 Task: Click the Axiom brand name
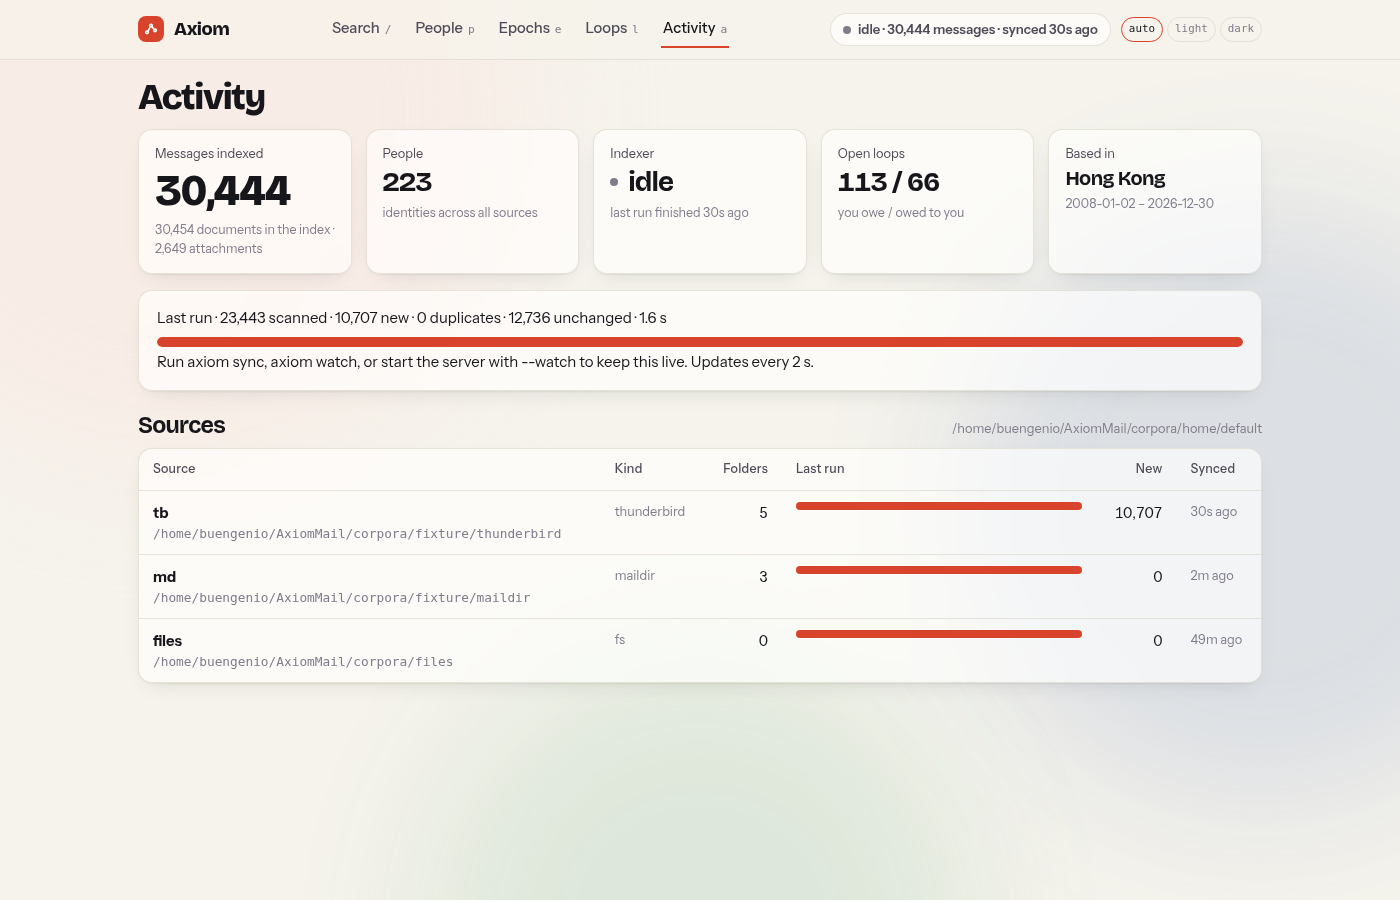(x=201, y=29)
